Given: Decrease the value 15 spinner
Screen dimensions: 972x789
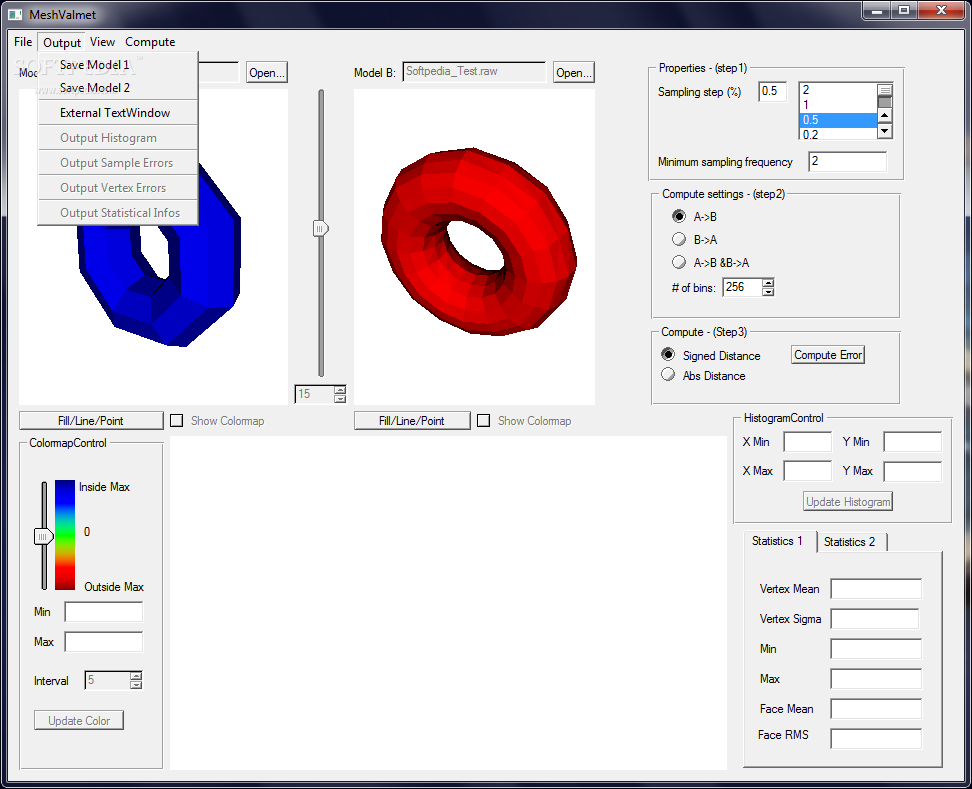Looking at the screenshot, I should point(340,399).
